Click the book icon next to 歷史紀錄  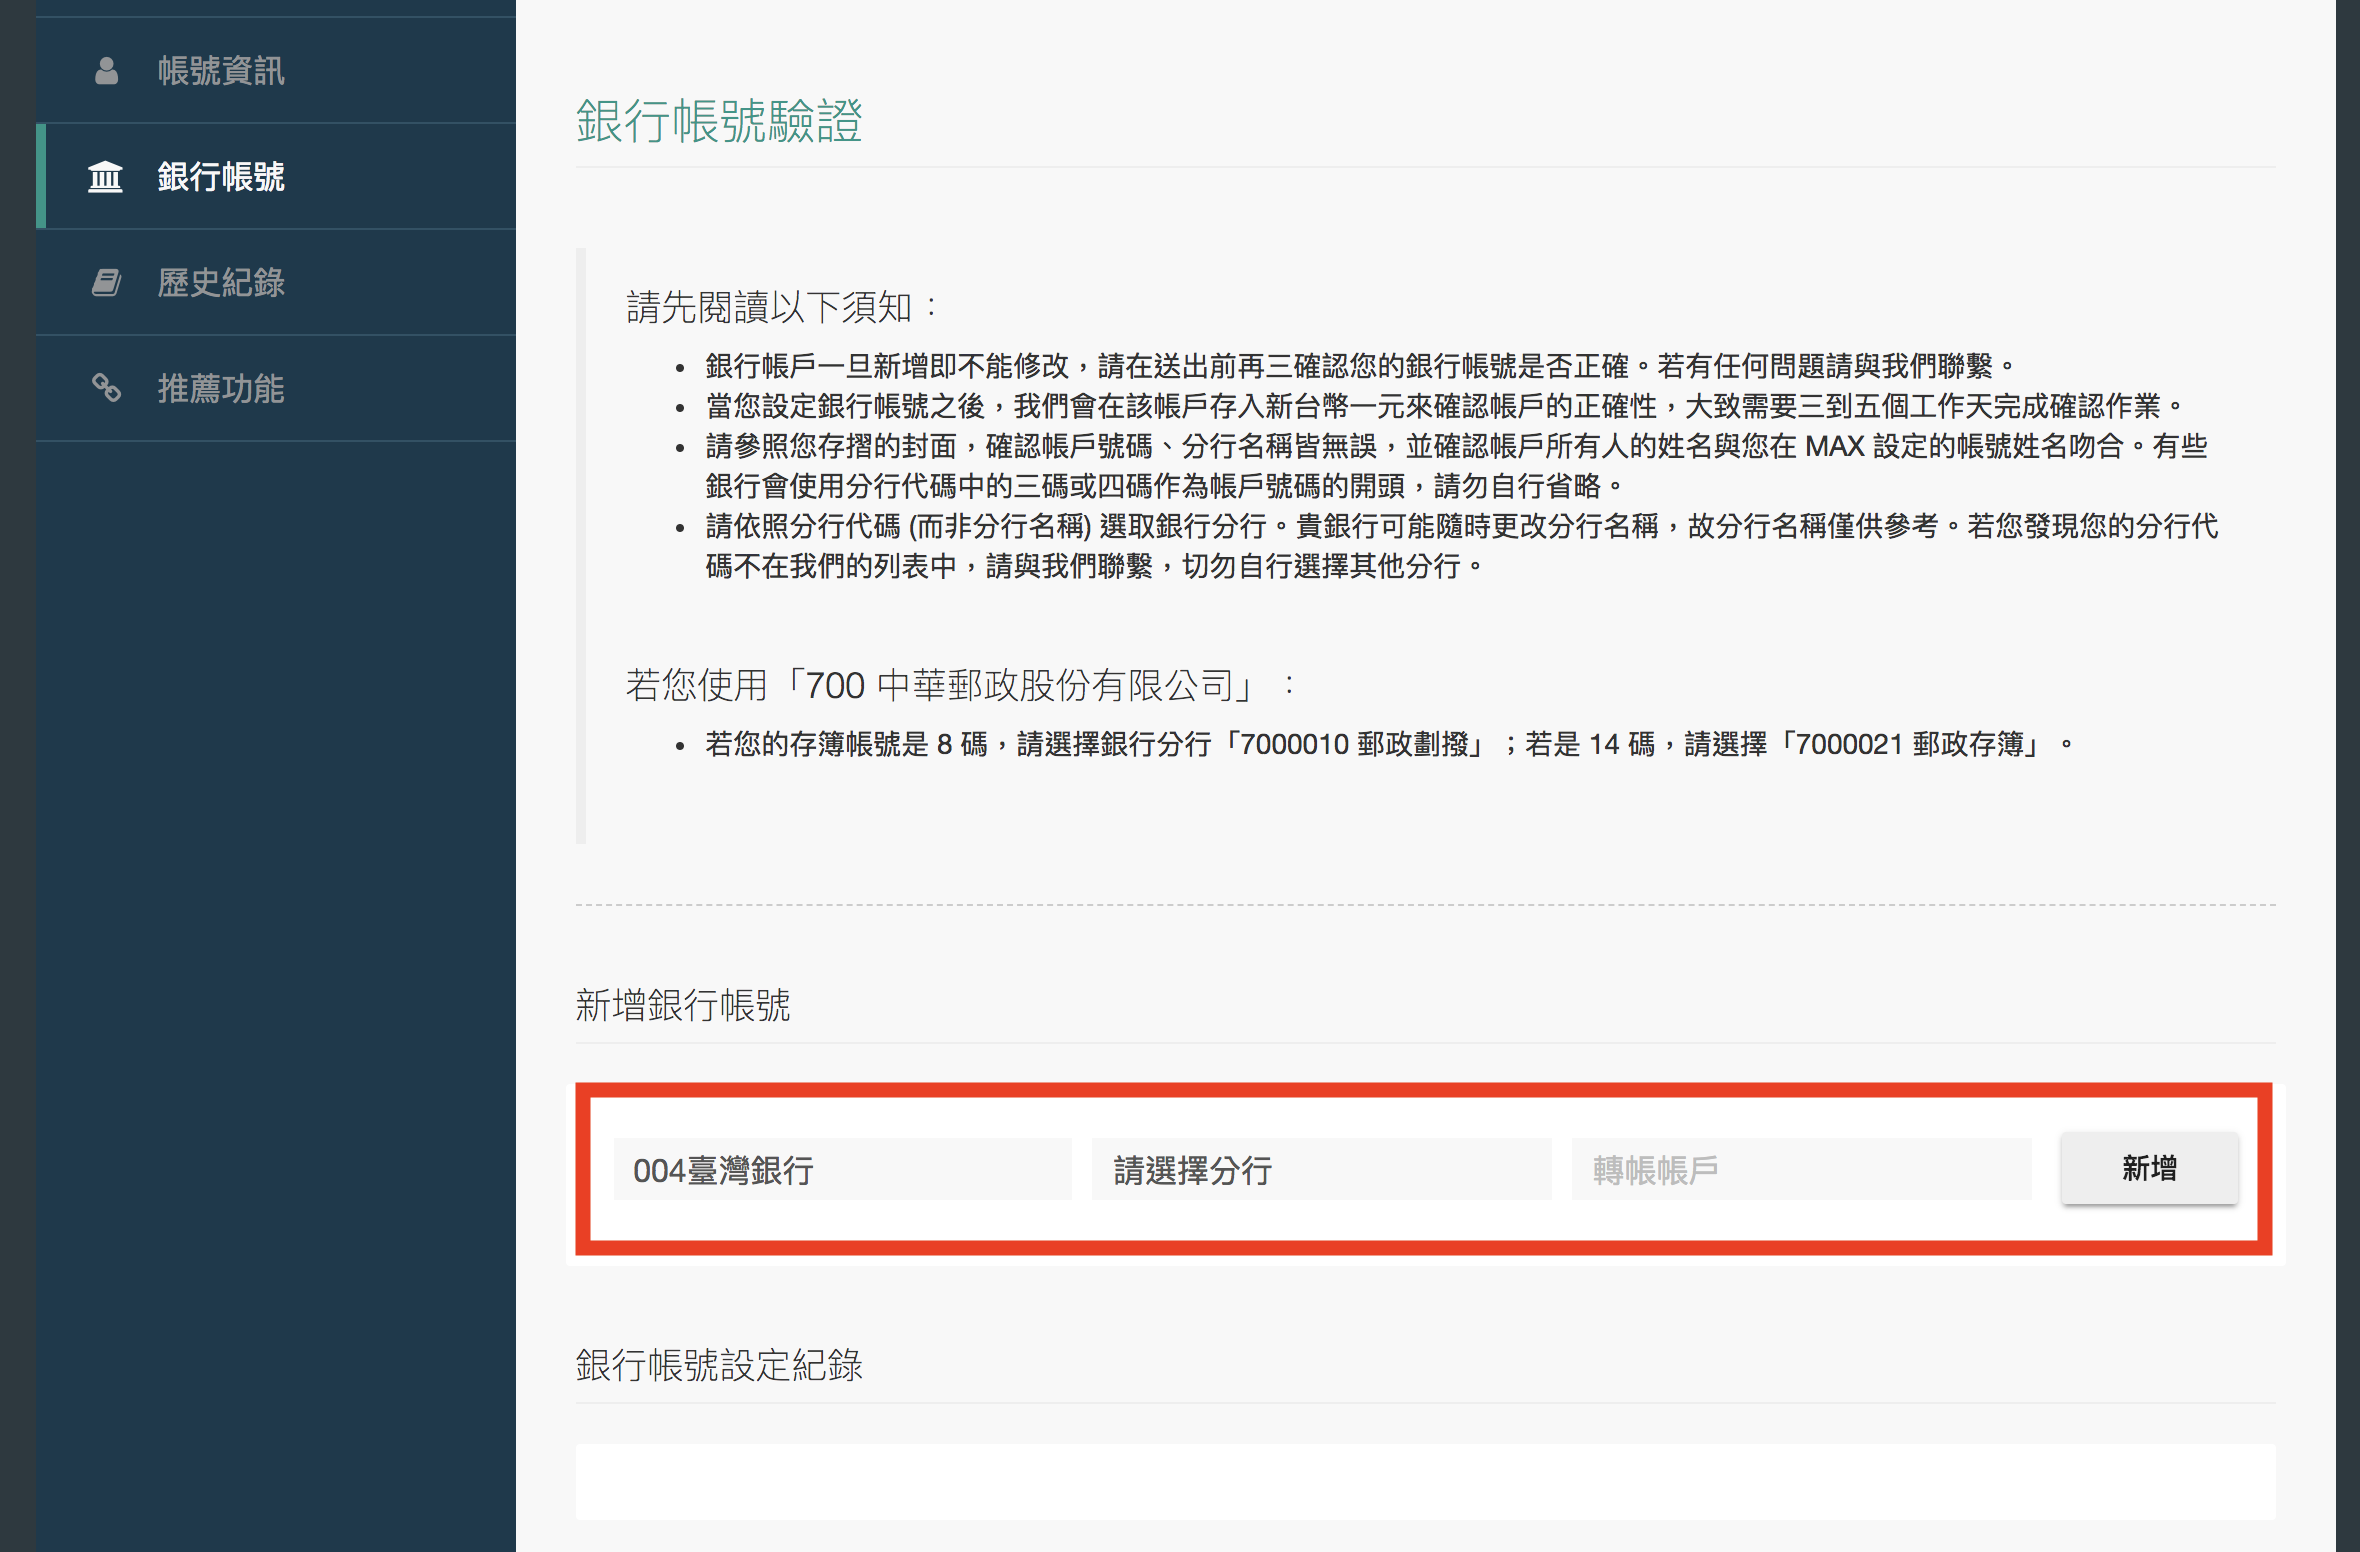tap(106, 283)
